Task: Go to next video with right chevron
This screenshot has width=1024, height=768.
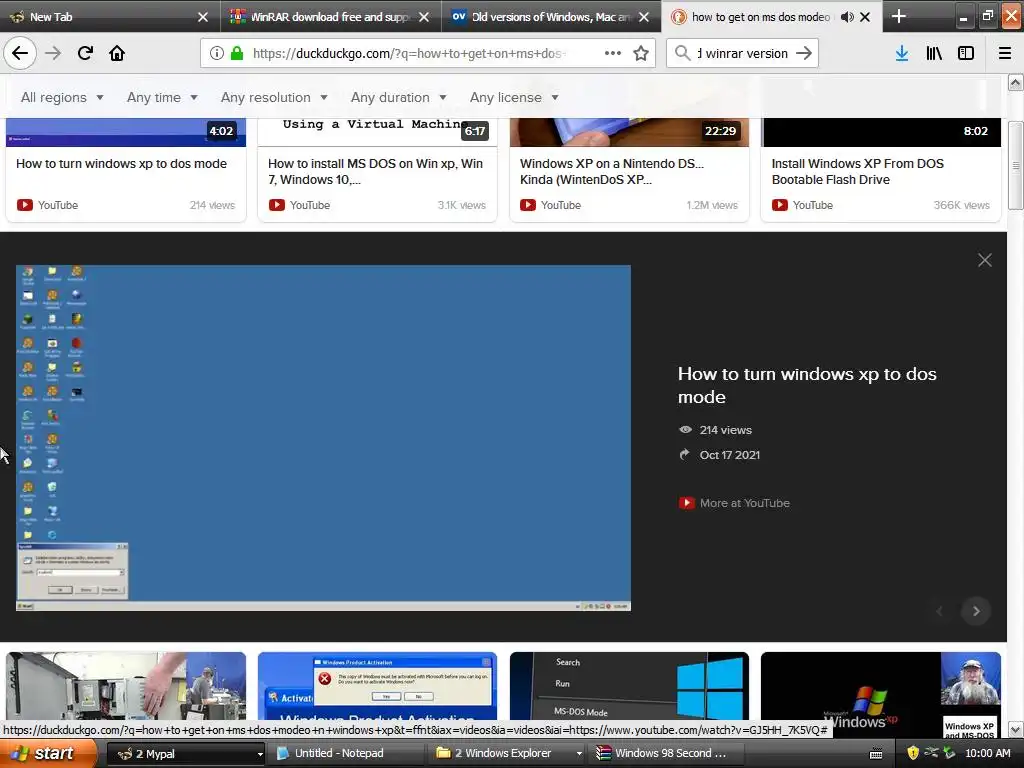Action: point(976,611)
